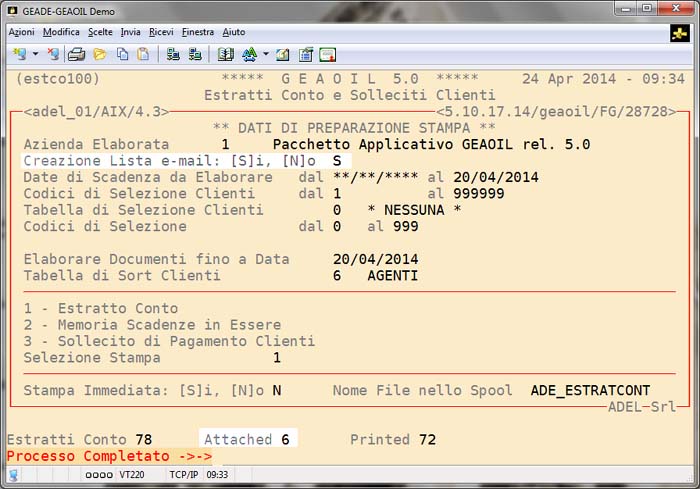Click the copy icon in toolbar
700x489 pixels.
coord(122,54)
